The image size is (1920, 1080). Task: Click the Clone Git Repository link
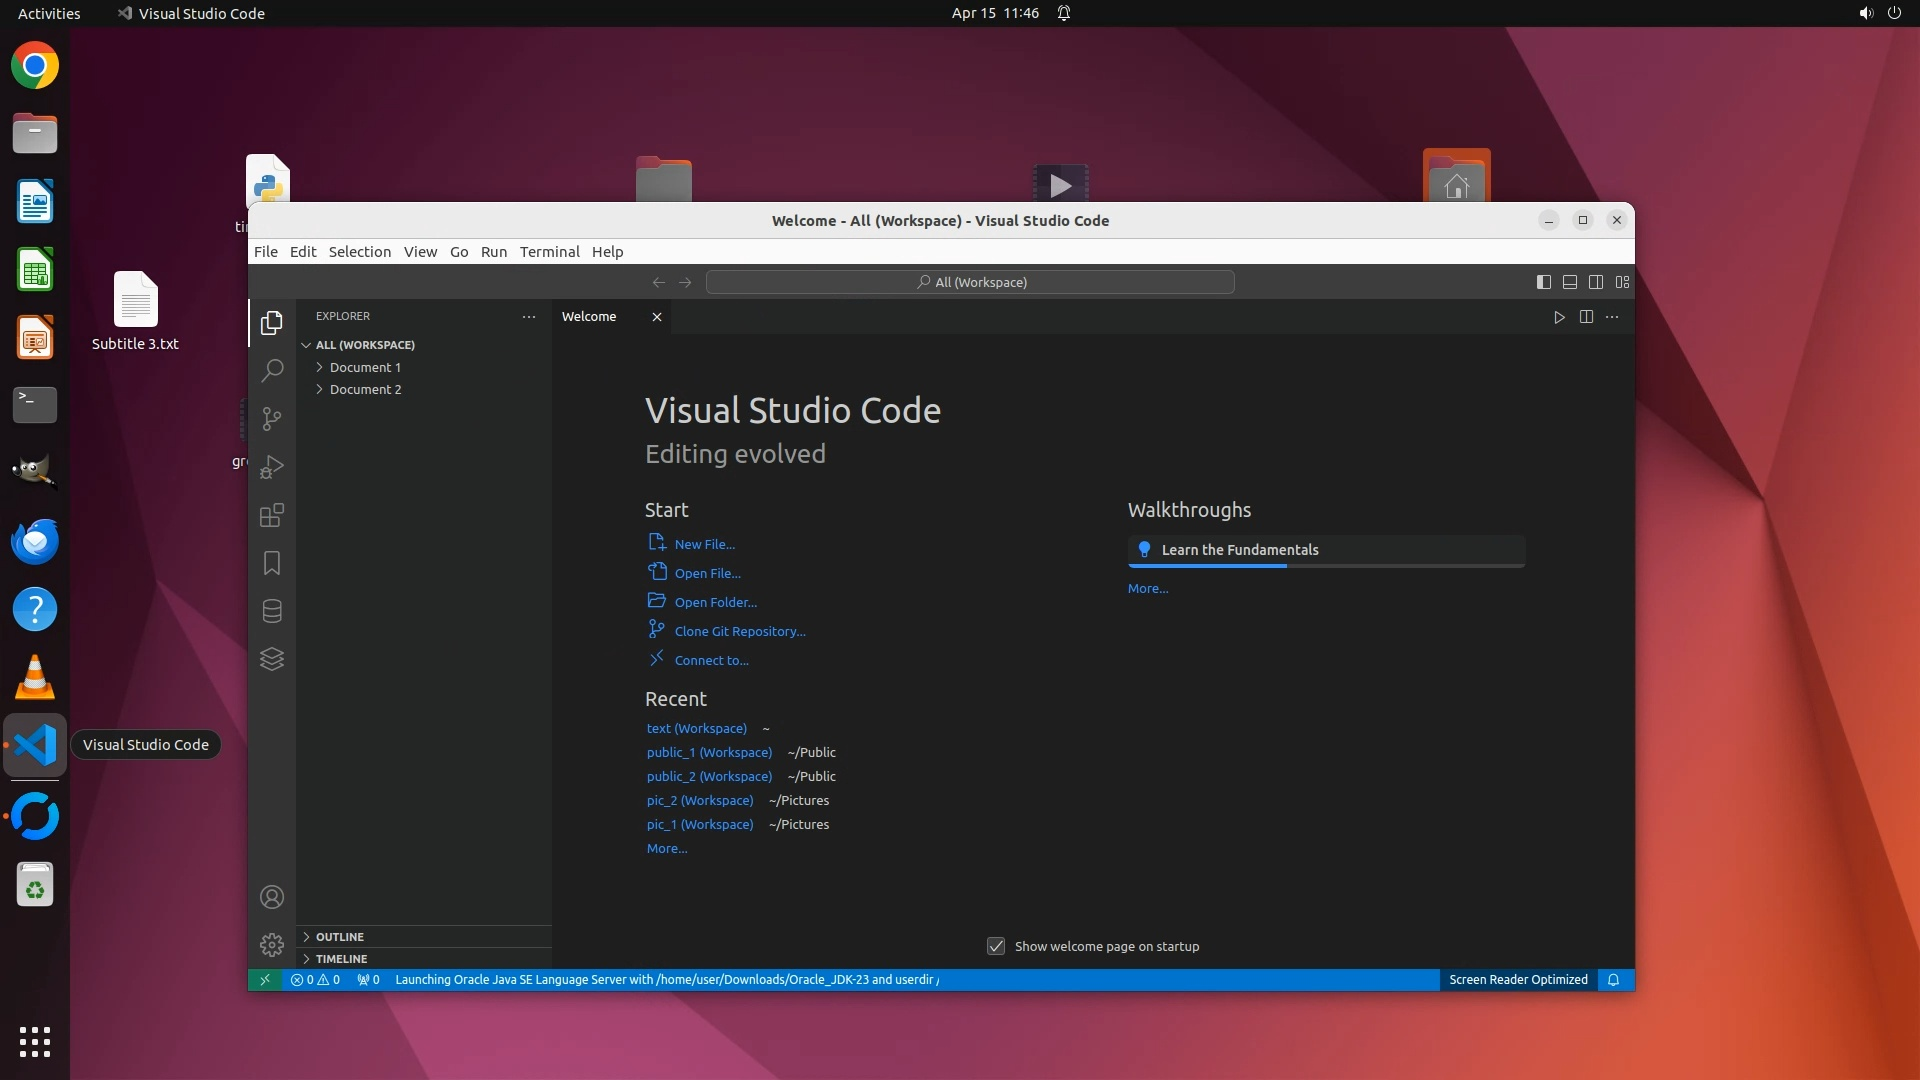click(739, 631)
